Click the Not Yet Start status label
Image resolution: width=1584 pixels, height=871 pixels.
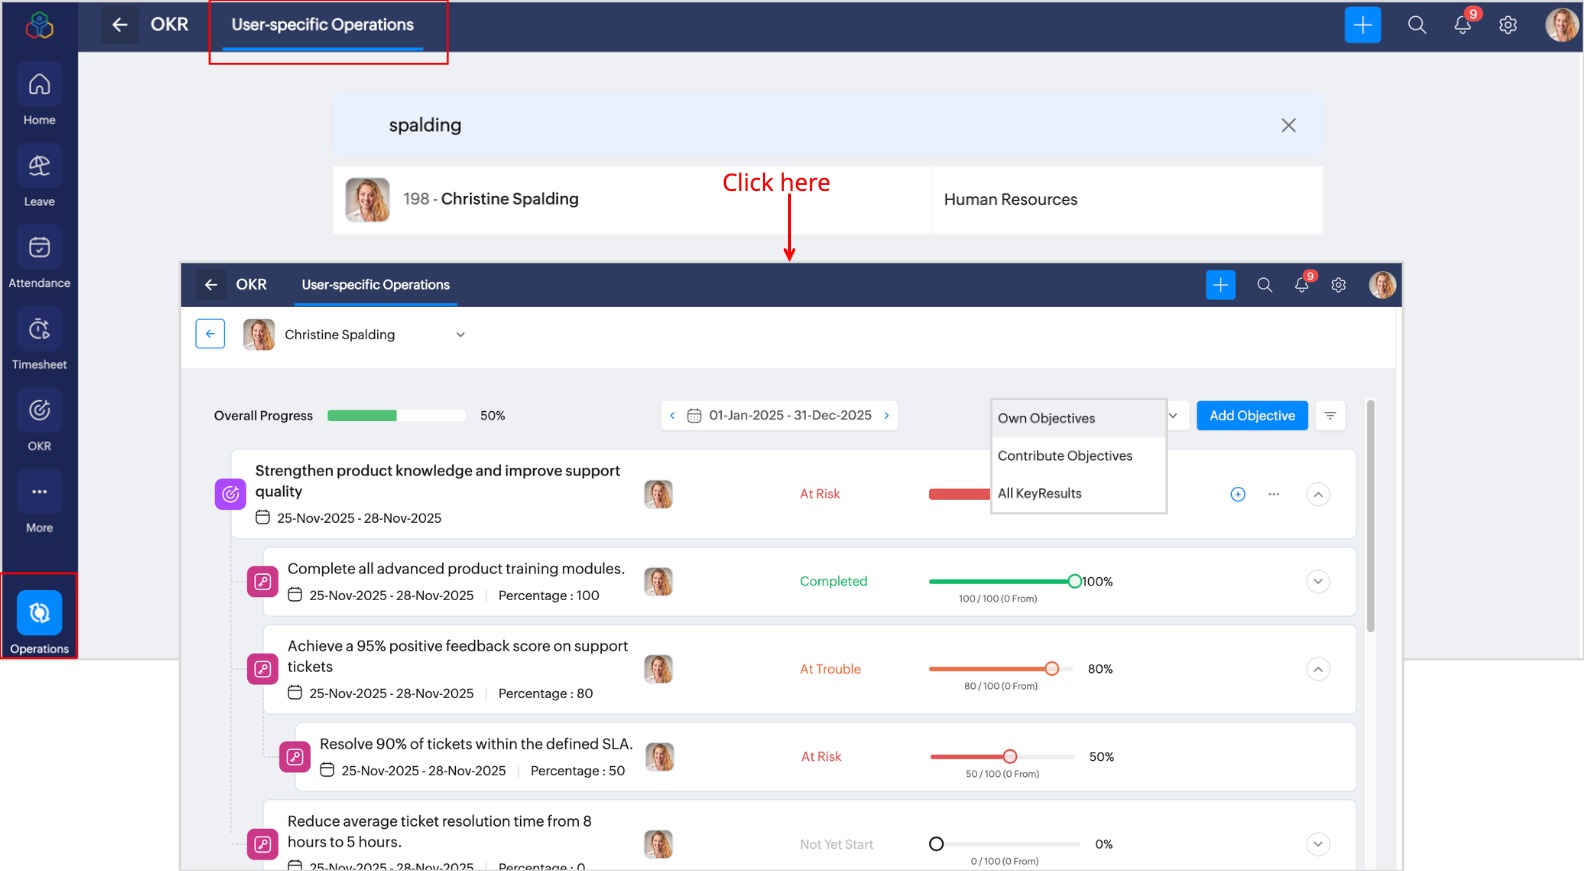pyautogui.click(x=836, y=844)
